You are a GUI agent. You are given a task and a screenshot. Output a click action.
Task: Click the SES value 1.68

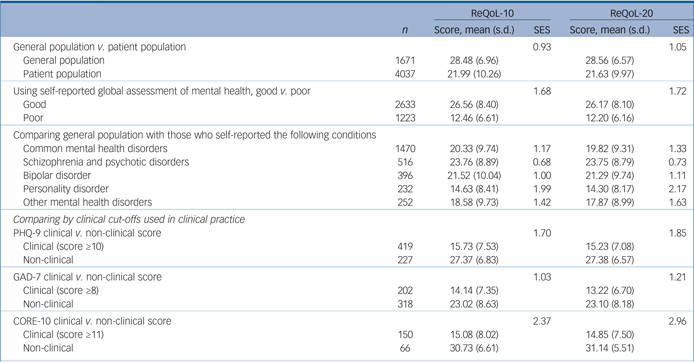[542, 91]
